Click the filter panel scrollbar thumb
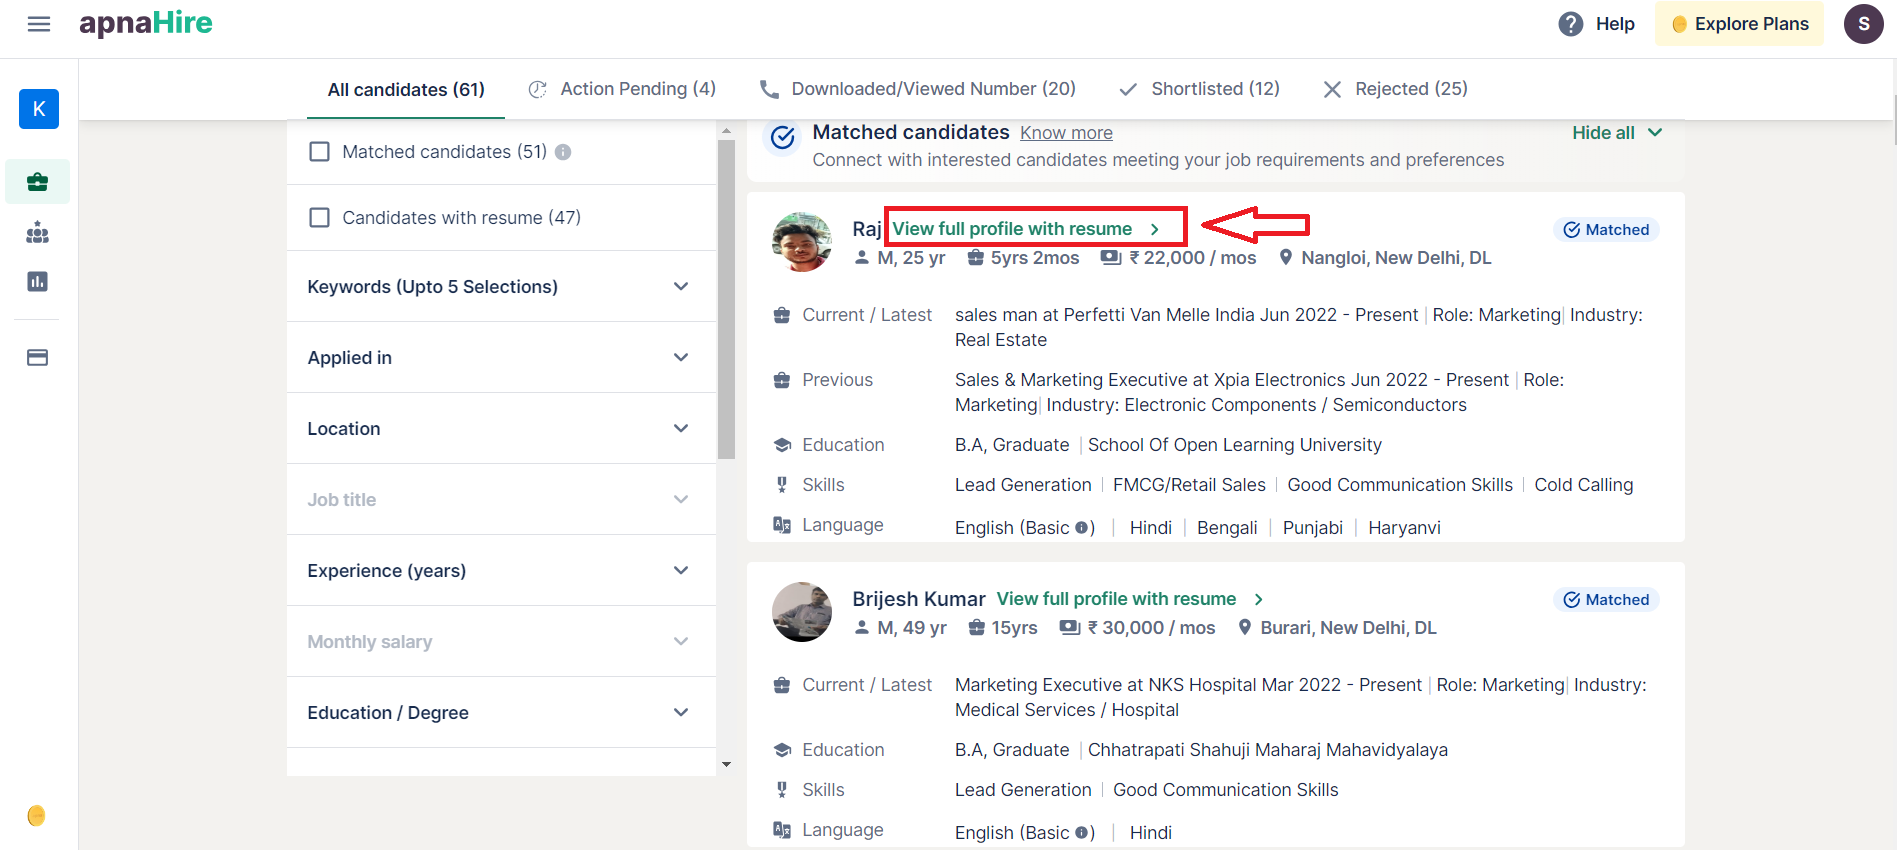 [726, 300]
